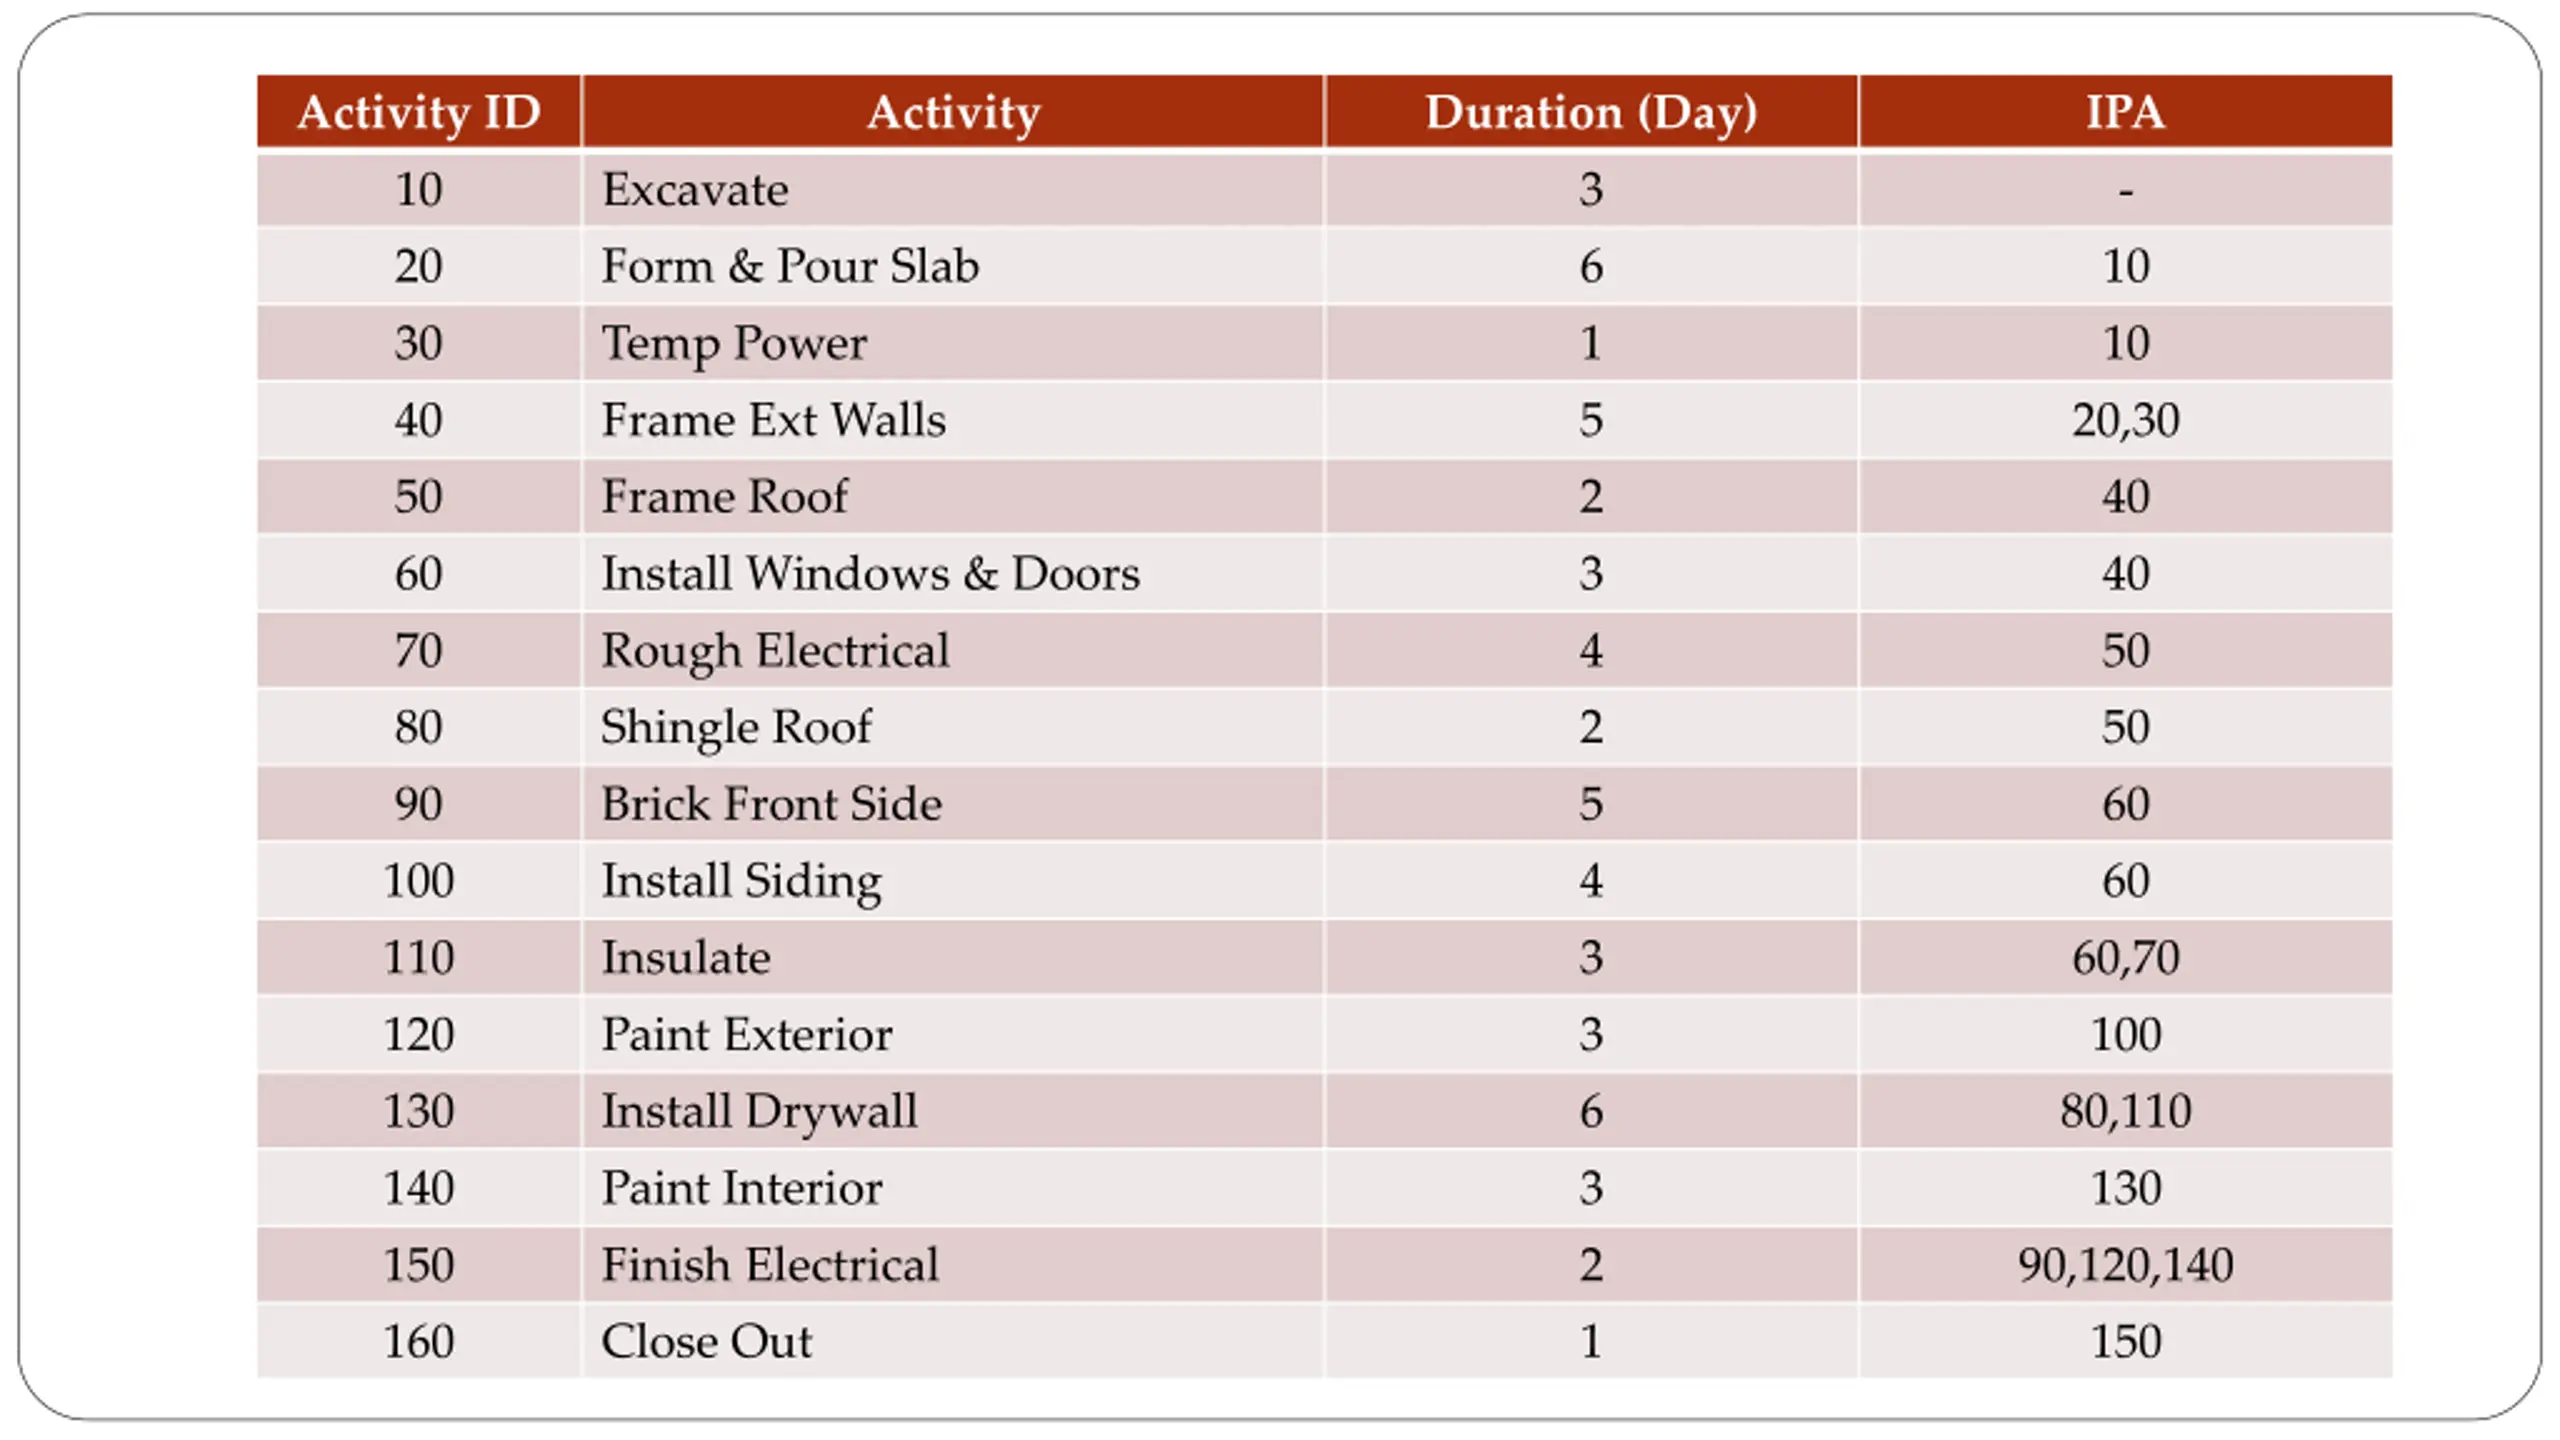
Task: Select the Activity column header
Action: 953,111
